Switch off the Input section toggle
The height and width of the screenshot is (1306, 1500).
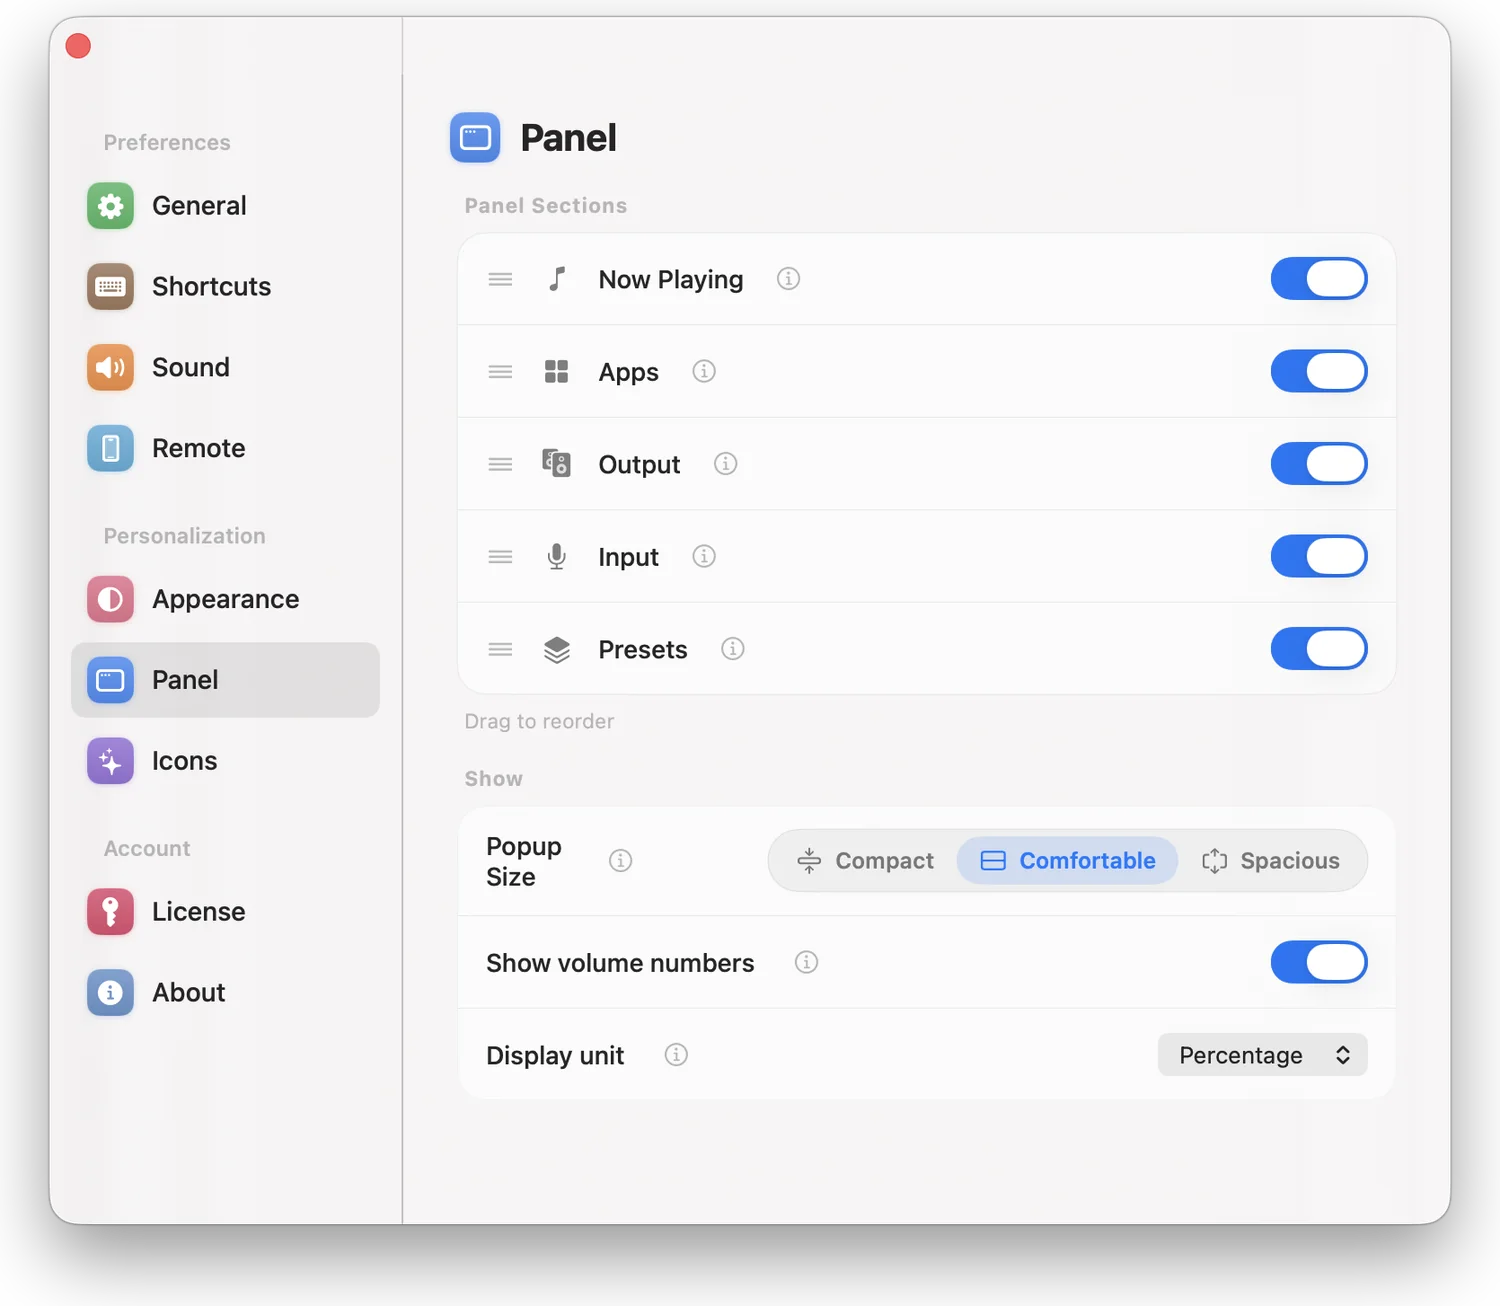(1319, 556)
